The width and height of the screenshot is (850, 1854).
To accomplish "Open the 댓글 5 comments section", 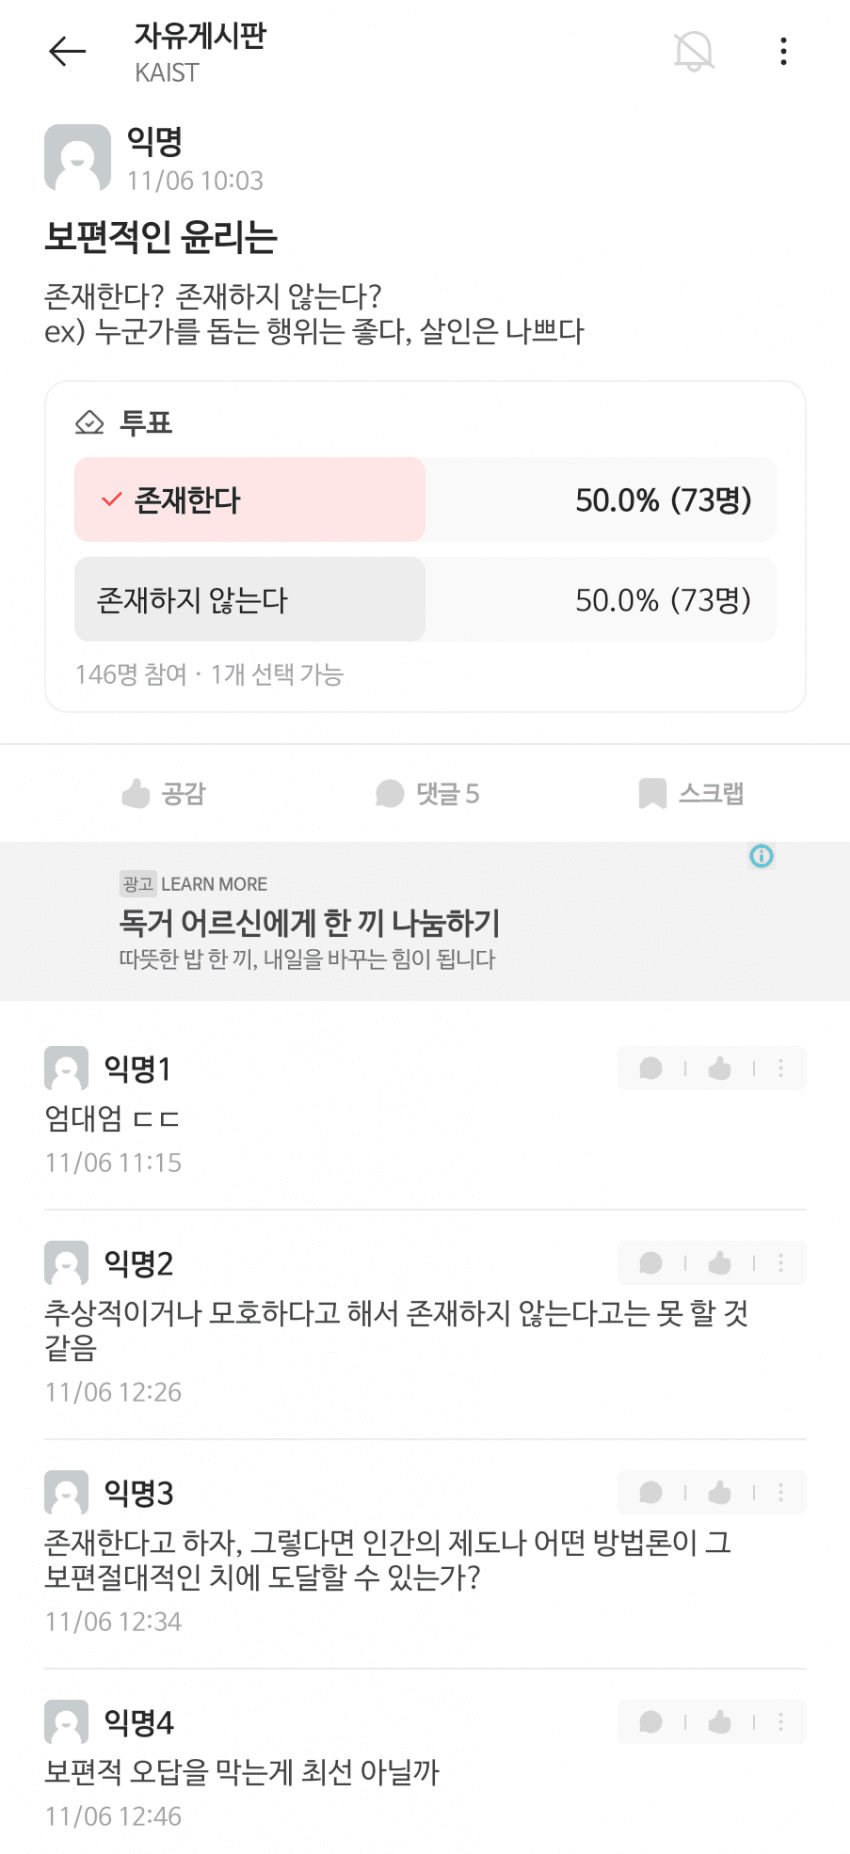I will coord(428,794).
